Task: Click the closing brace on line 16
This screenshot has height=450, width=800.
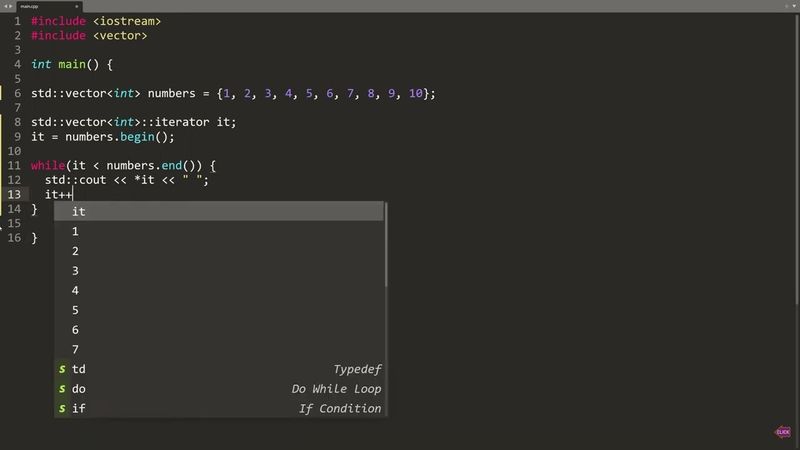Action: (34, 238)
